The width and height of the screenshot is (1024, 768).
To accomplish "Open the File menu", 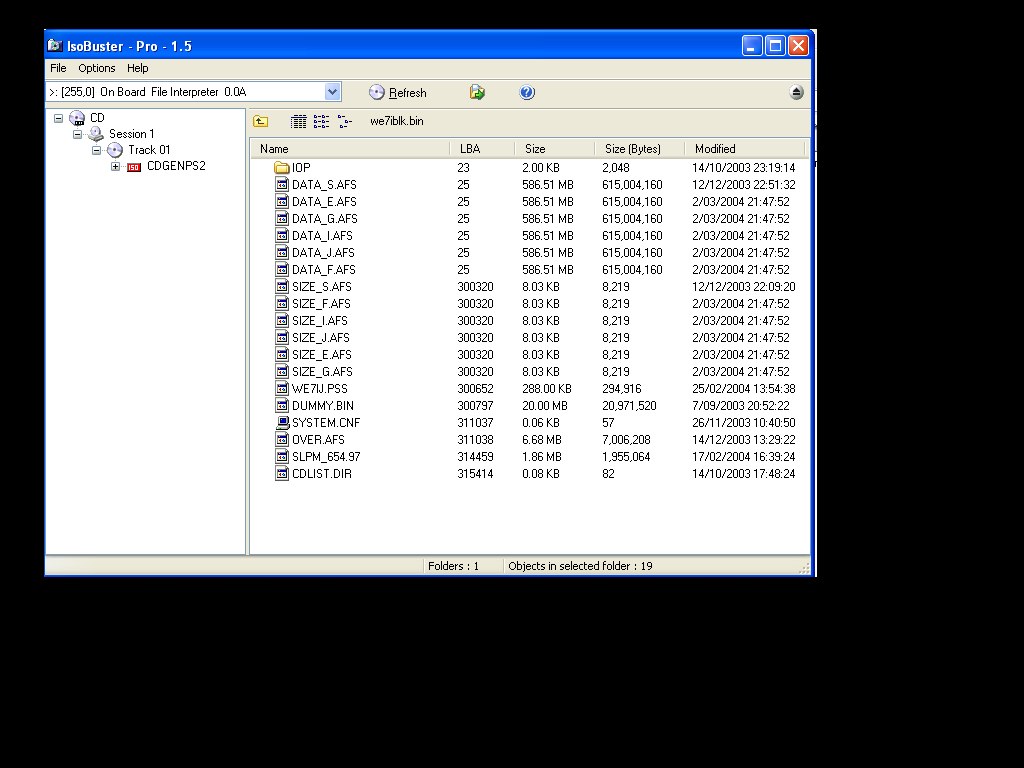I will pyautogui.click(x=58, y=68).
